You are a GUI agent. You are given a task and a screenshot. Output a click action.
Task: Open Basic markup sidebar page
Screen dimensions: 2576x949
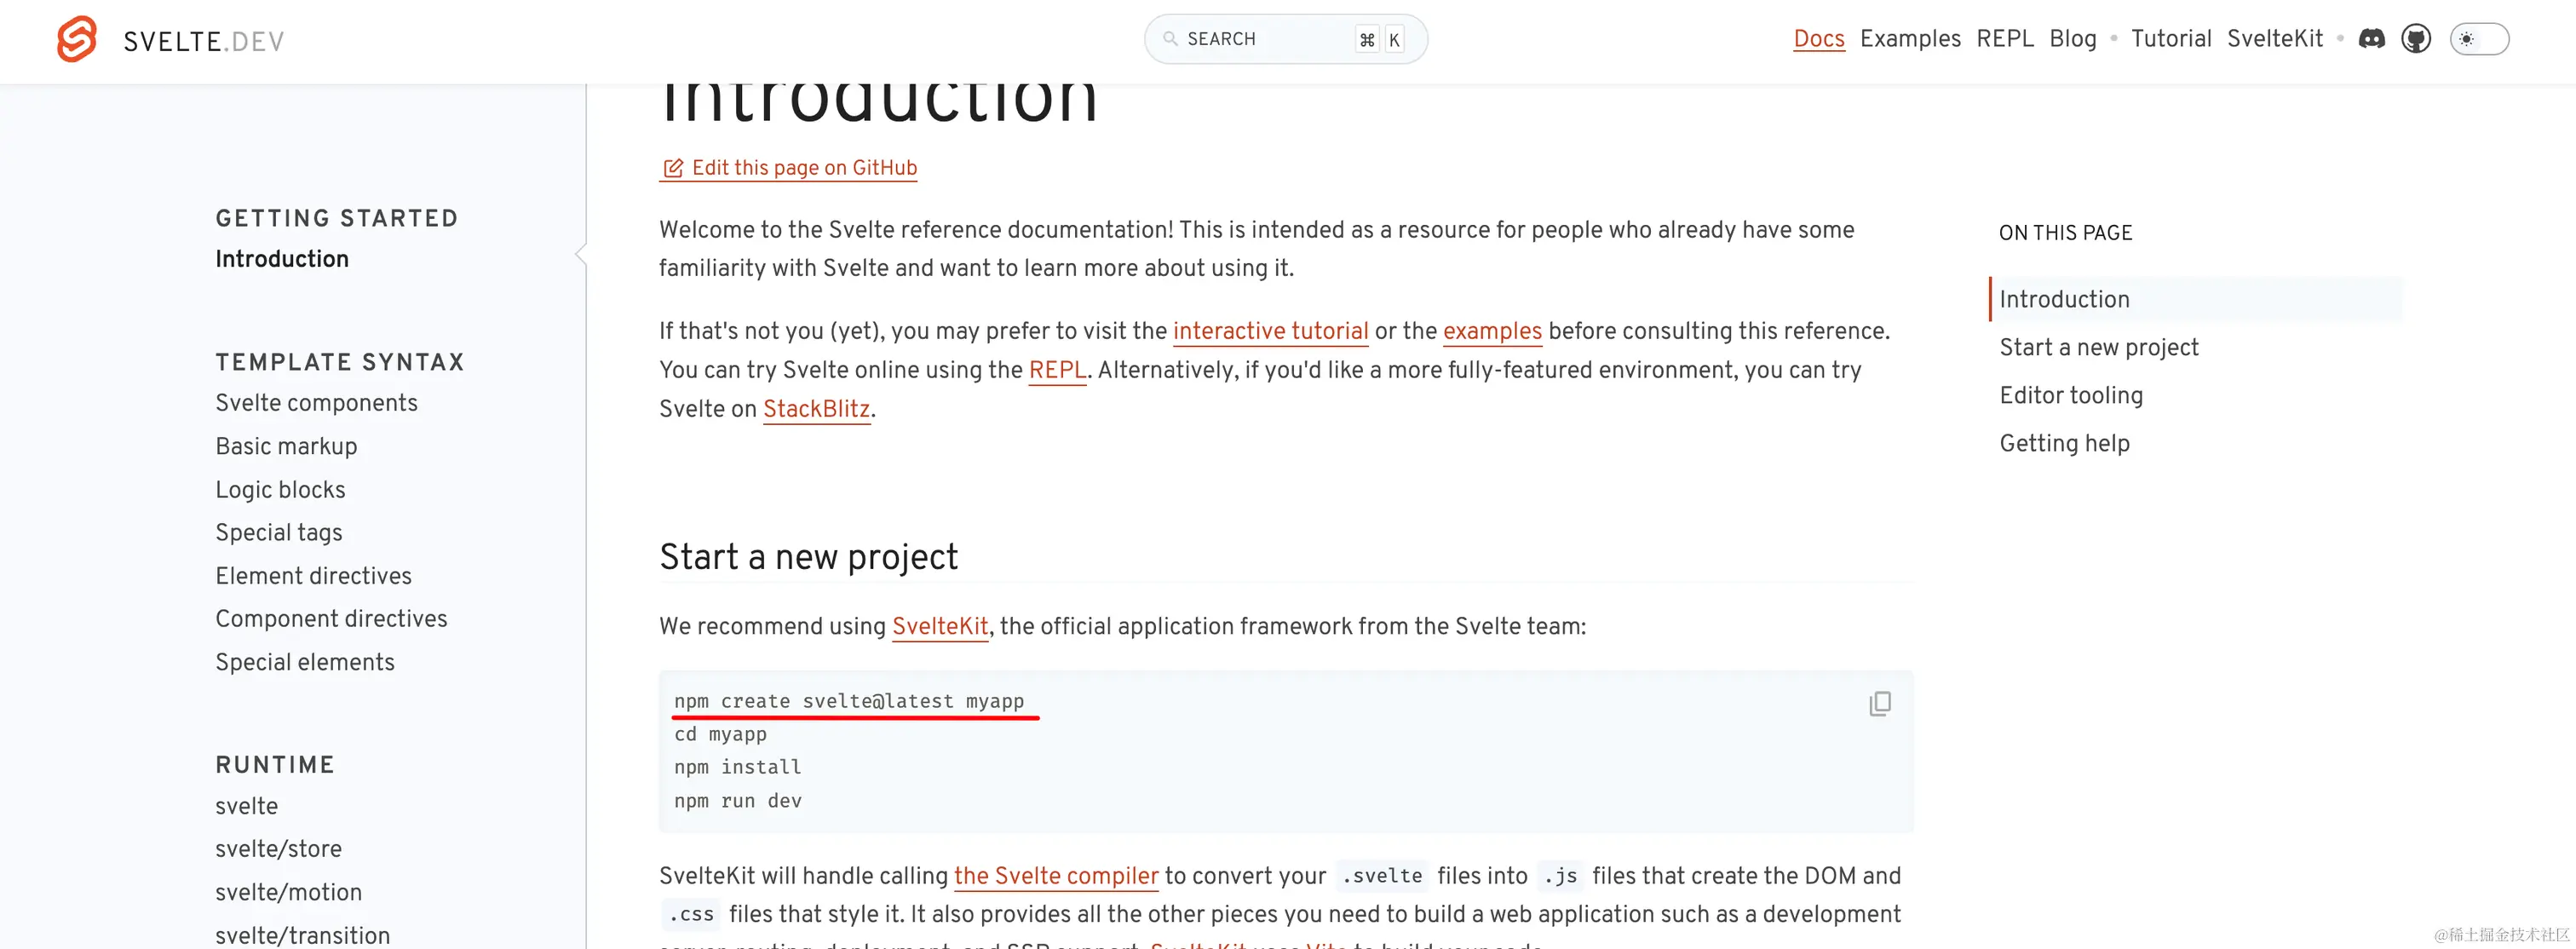coord(286,446)
